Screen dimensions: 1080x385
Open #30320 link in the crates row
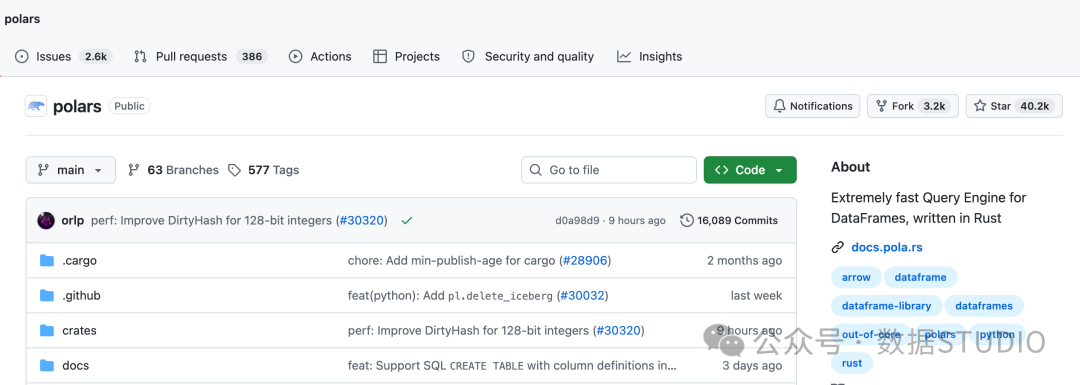coord(619,331)
